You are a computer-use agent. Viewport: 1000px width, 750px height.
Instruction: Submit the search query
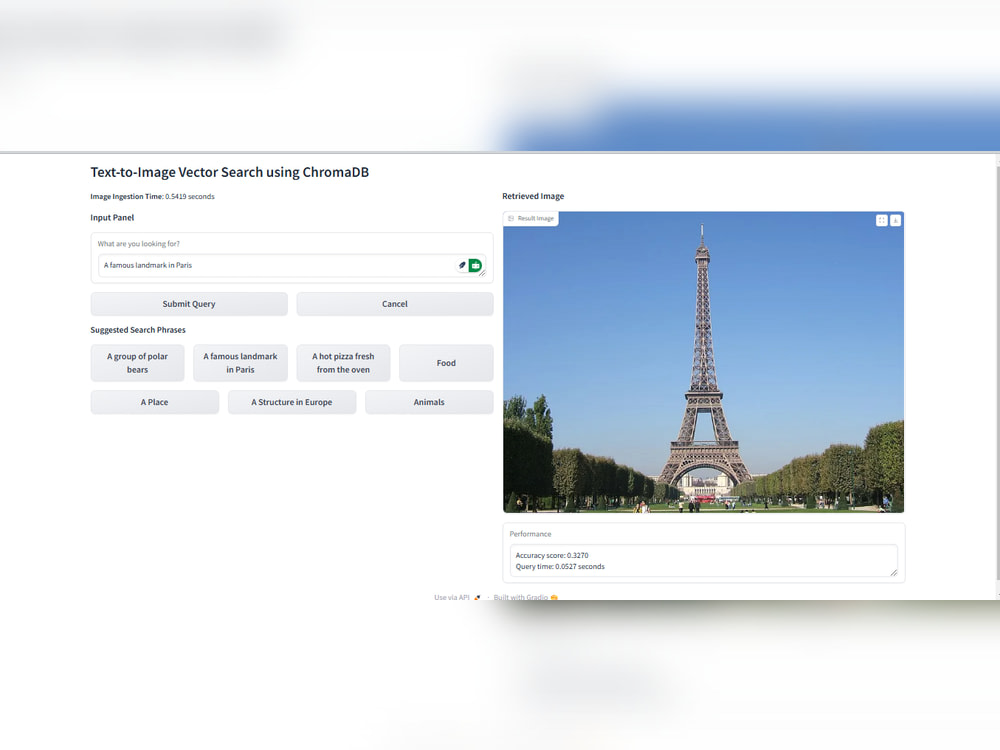click(x=189, y=304)
